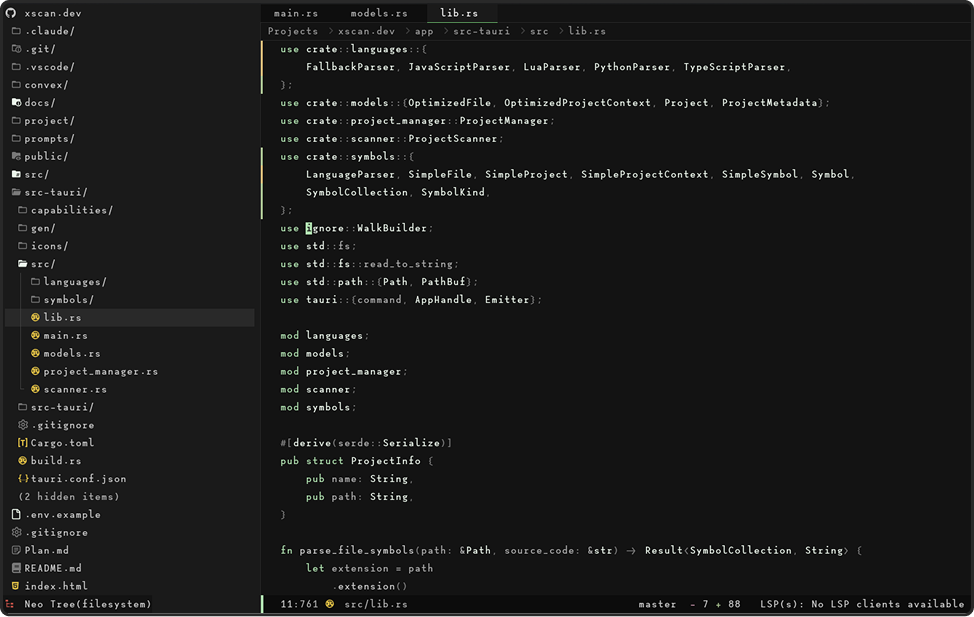Click the markdown icon beside Plan.md
Viewport: 974px width, 617px height.
click(x=16, y=551)
